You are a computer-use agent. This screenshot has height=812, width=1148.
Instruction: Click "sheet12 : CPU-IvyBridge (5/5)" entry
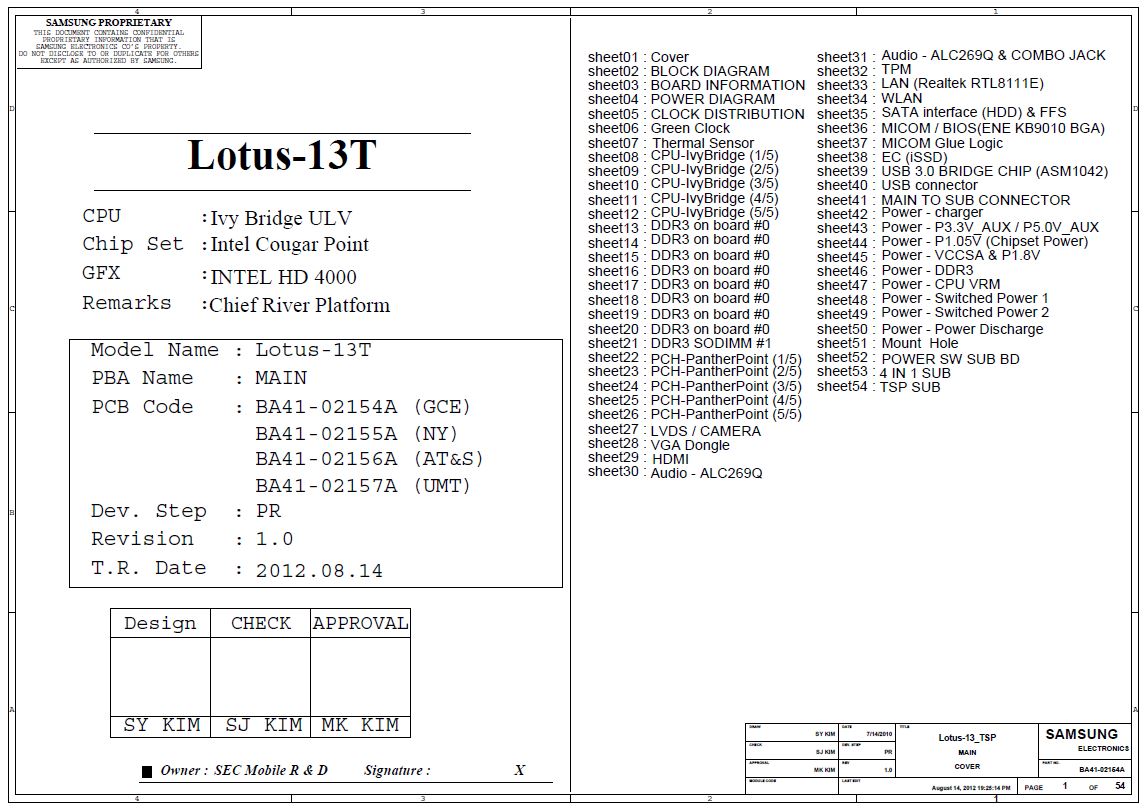(683, 214)
